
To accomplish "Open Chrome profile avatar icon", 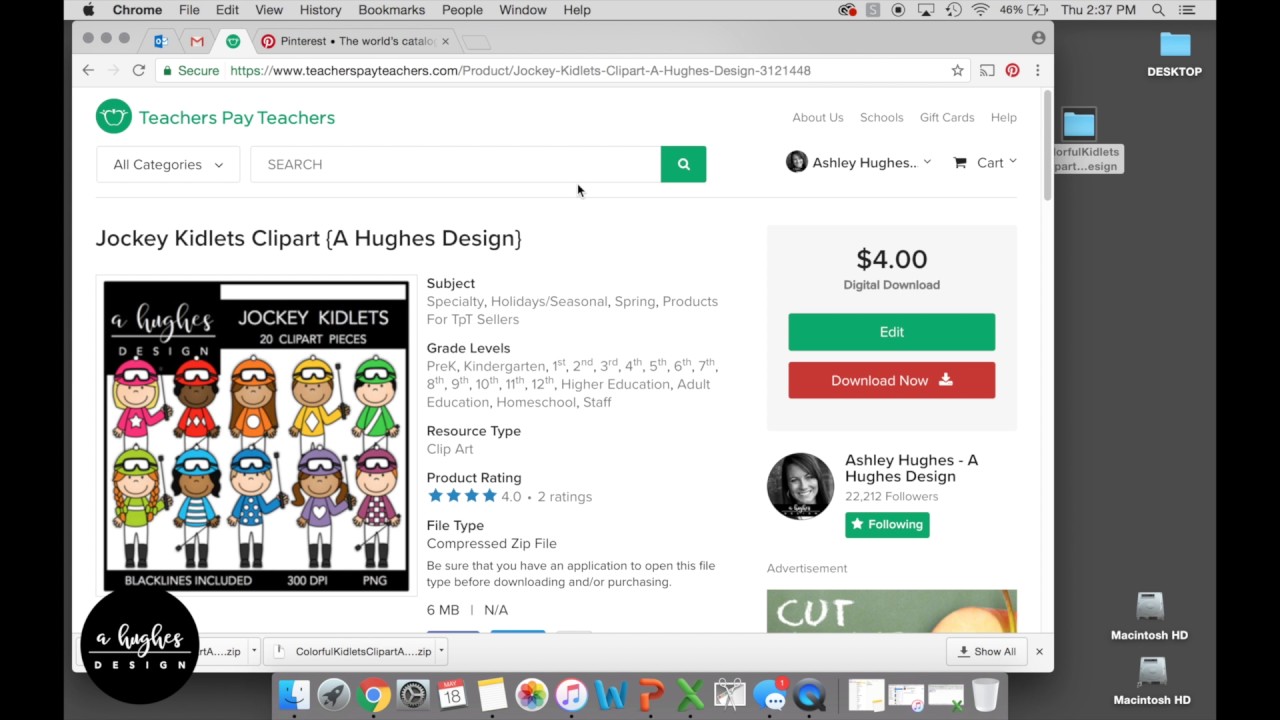I will (x=1038, y=38).
